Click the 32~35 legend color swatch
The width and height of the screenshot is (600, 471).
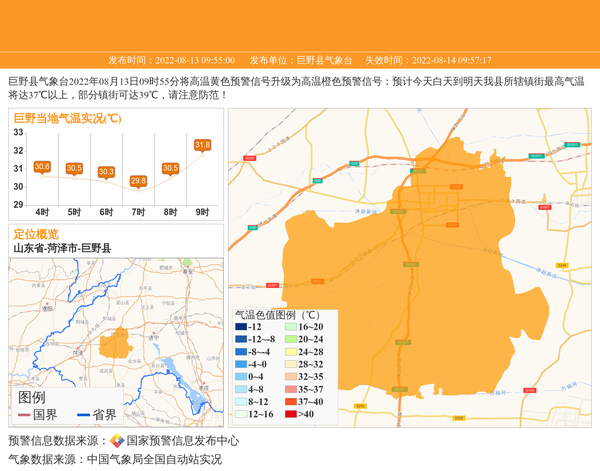(x=292, y=377)
